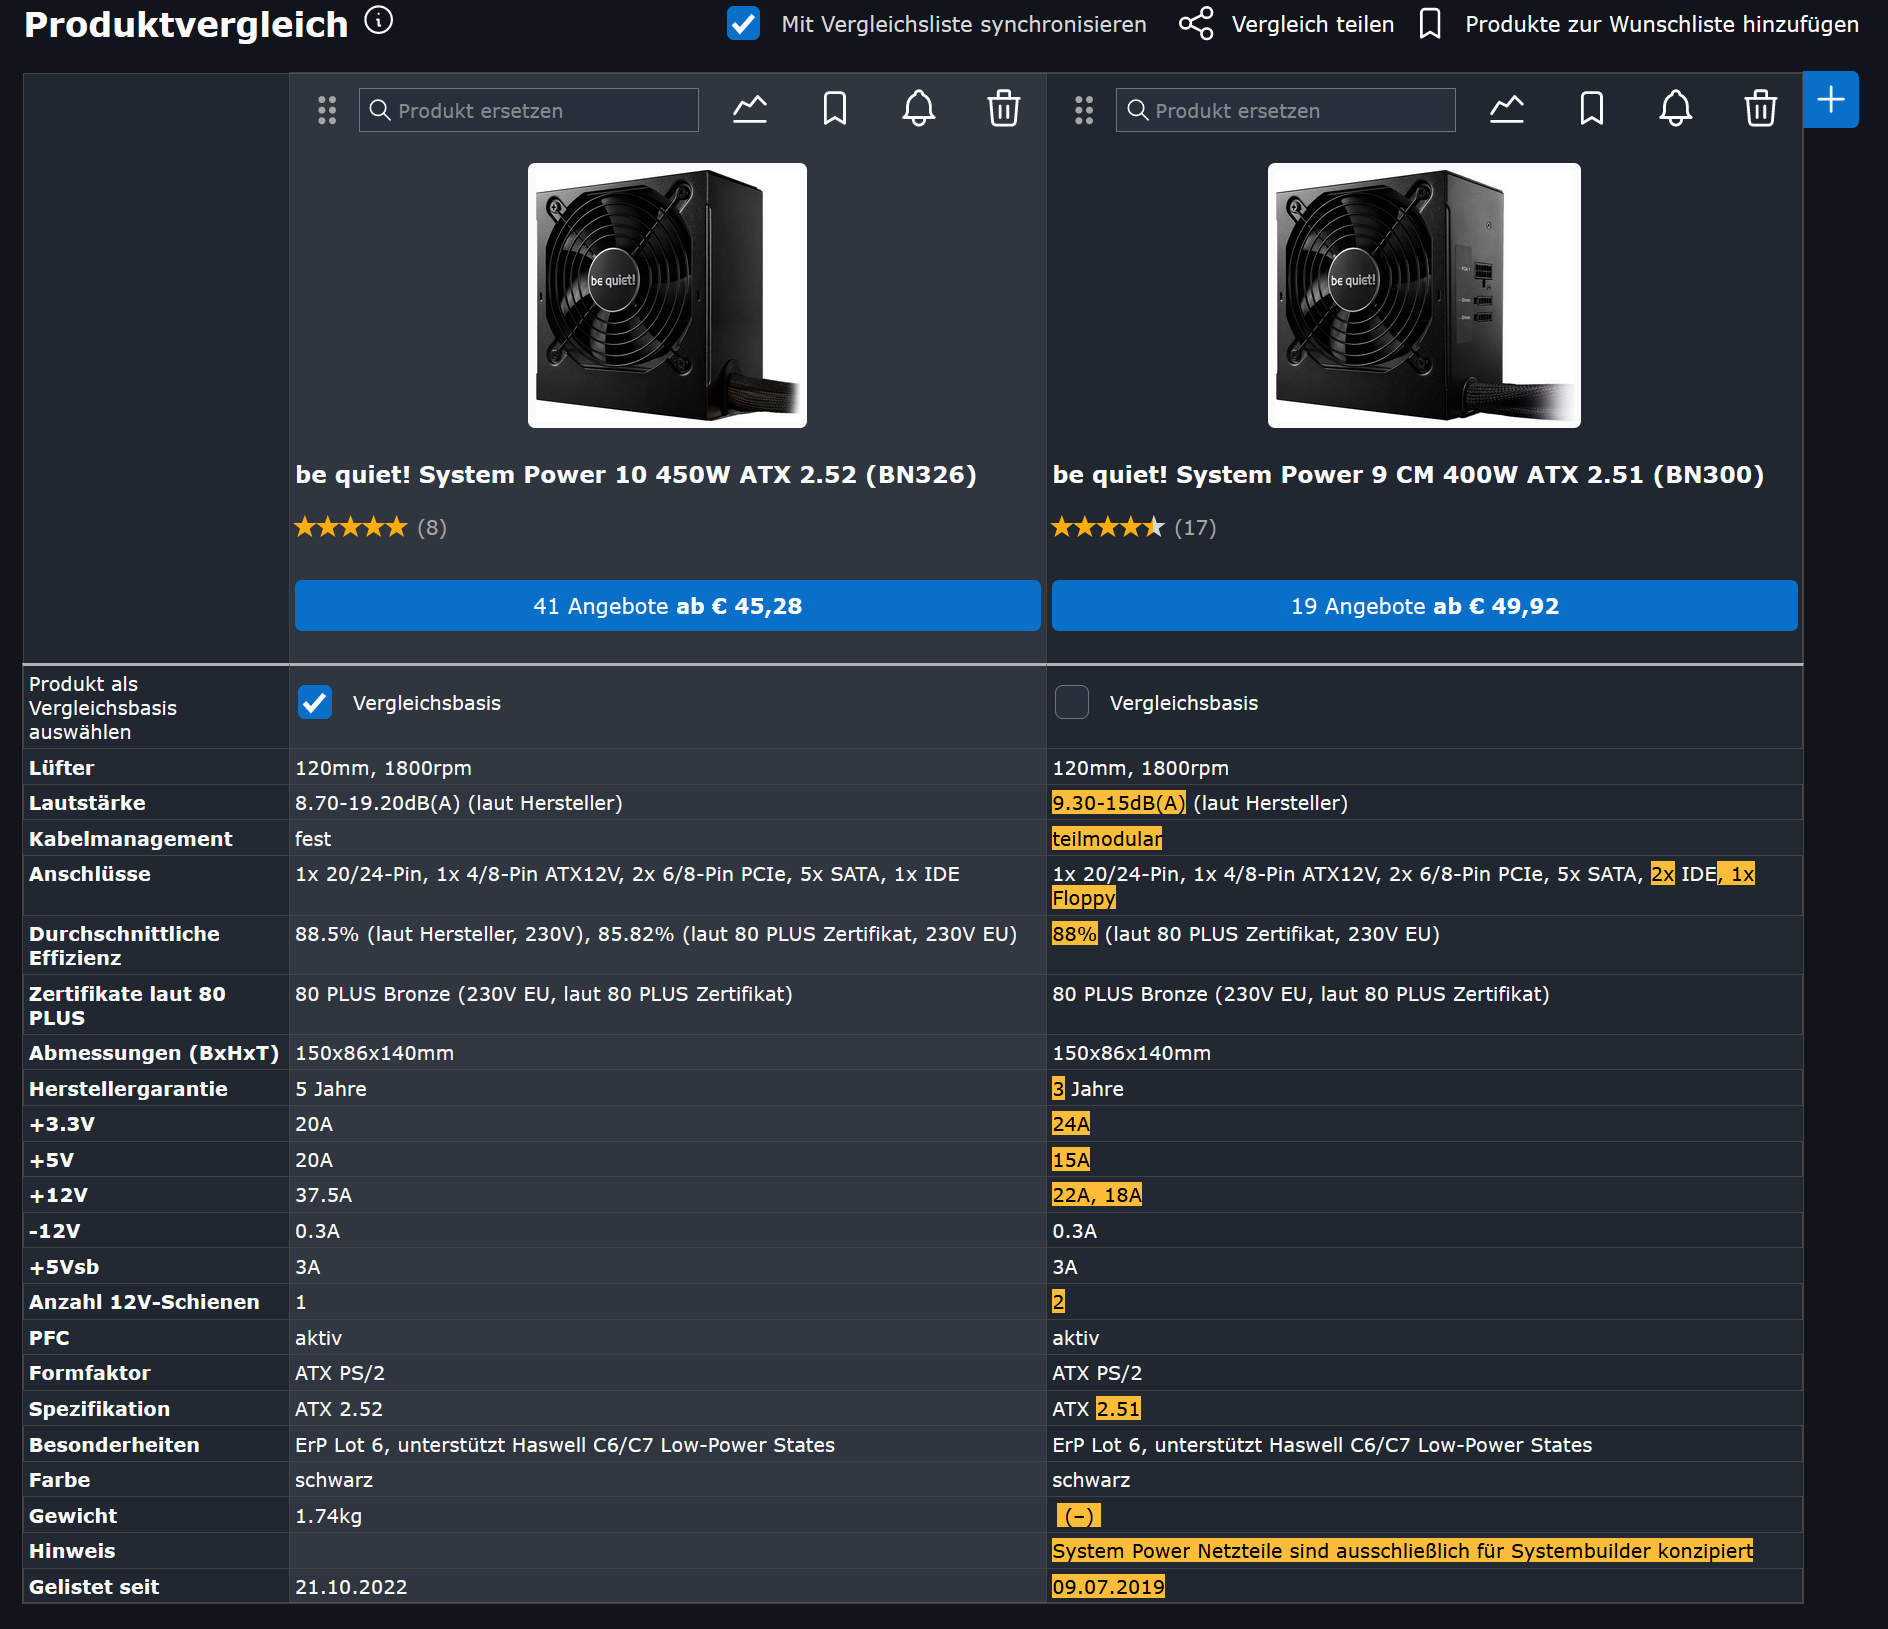1888x1629 pixels.
Task: Click the 'Formfaktor' row label
Action: click(x=89, y=1373)
